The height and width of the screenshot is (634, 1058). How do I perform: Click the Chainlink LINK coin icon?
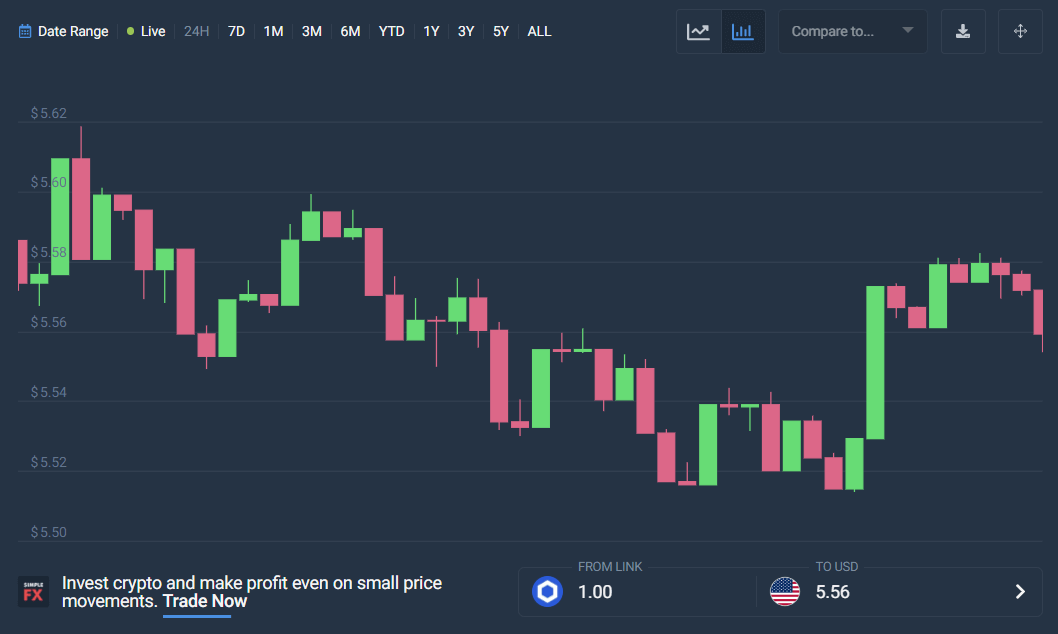coord(547,592)
